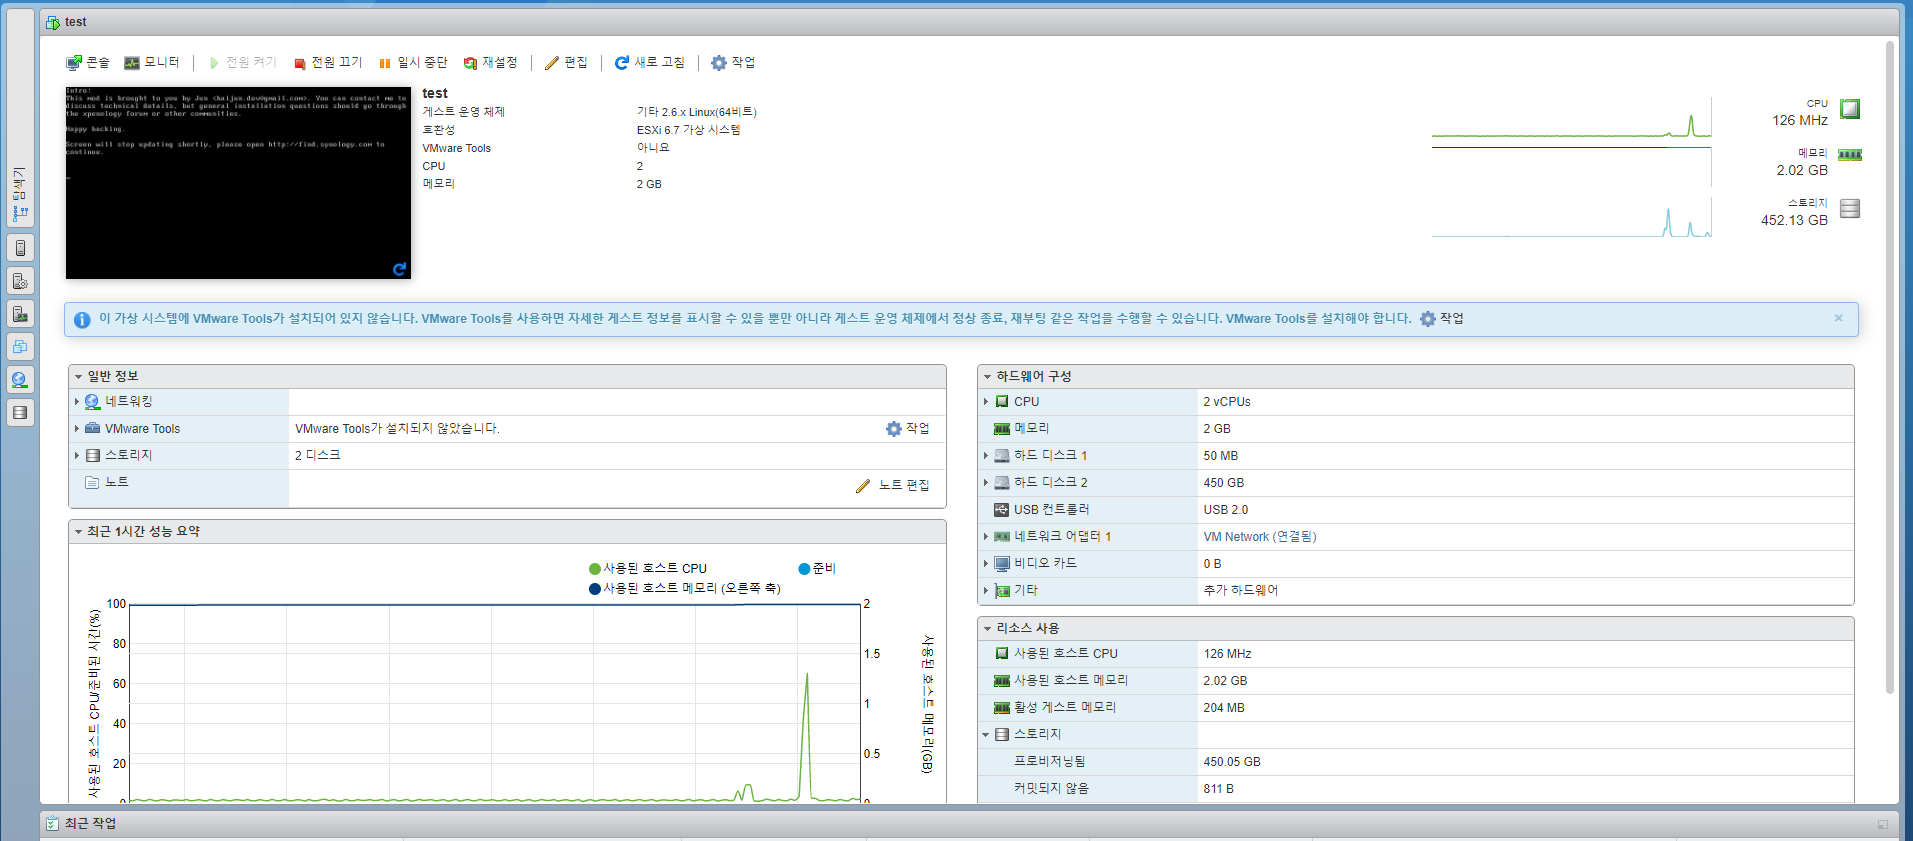Open Storage from sidebar disk icon
This screenshot has height=841, width=1913.
[20, 412]
